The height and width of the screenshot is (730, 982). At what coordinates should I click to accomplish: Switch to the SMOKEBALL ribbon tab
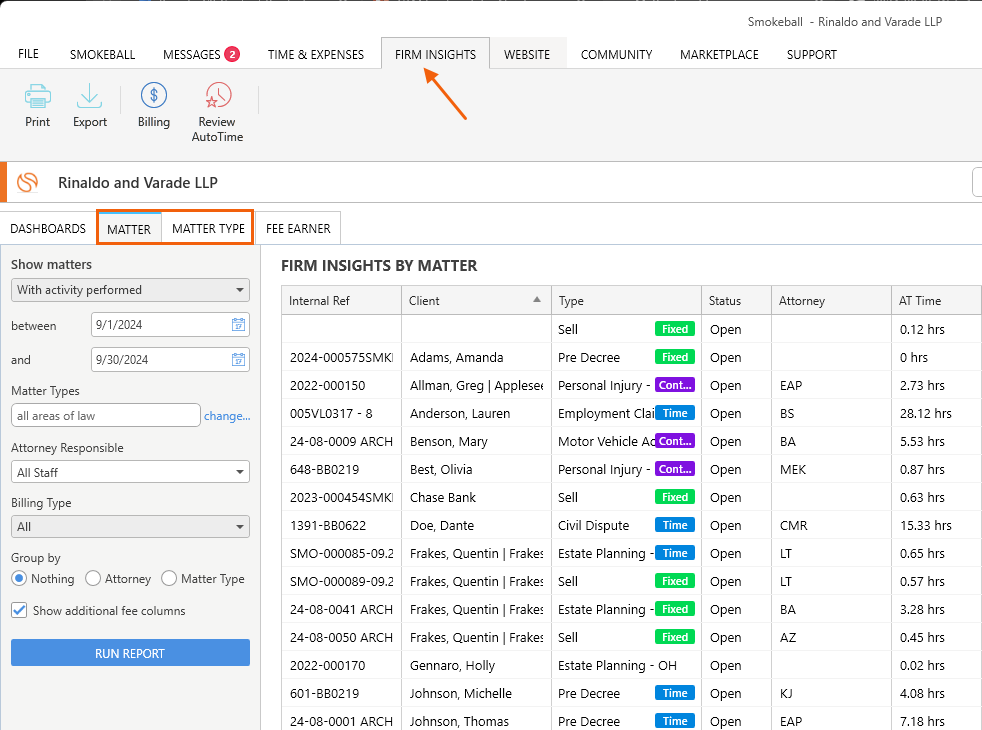(x=103, y=54)
